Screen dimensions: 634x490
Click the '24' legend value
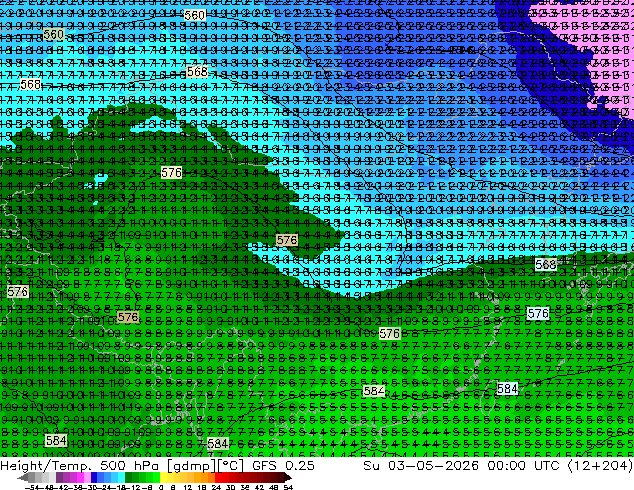pos(216,487)
